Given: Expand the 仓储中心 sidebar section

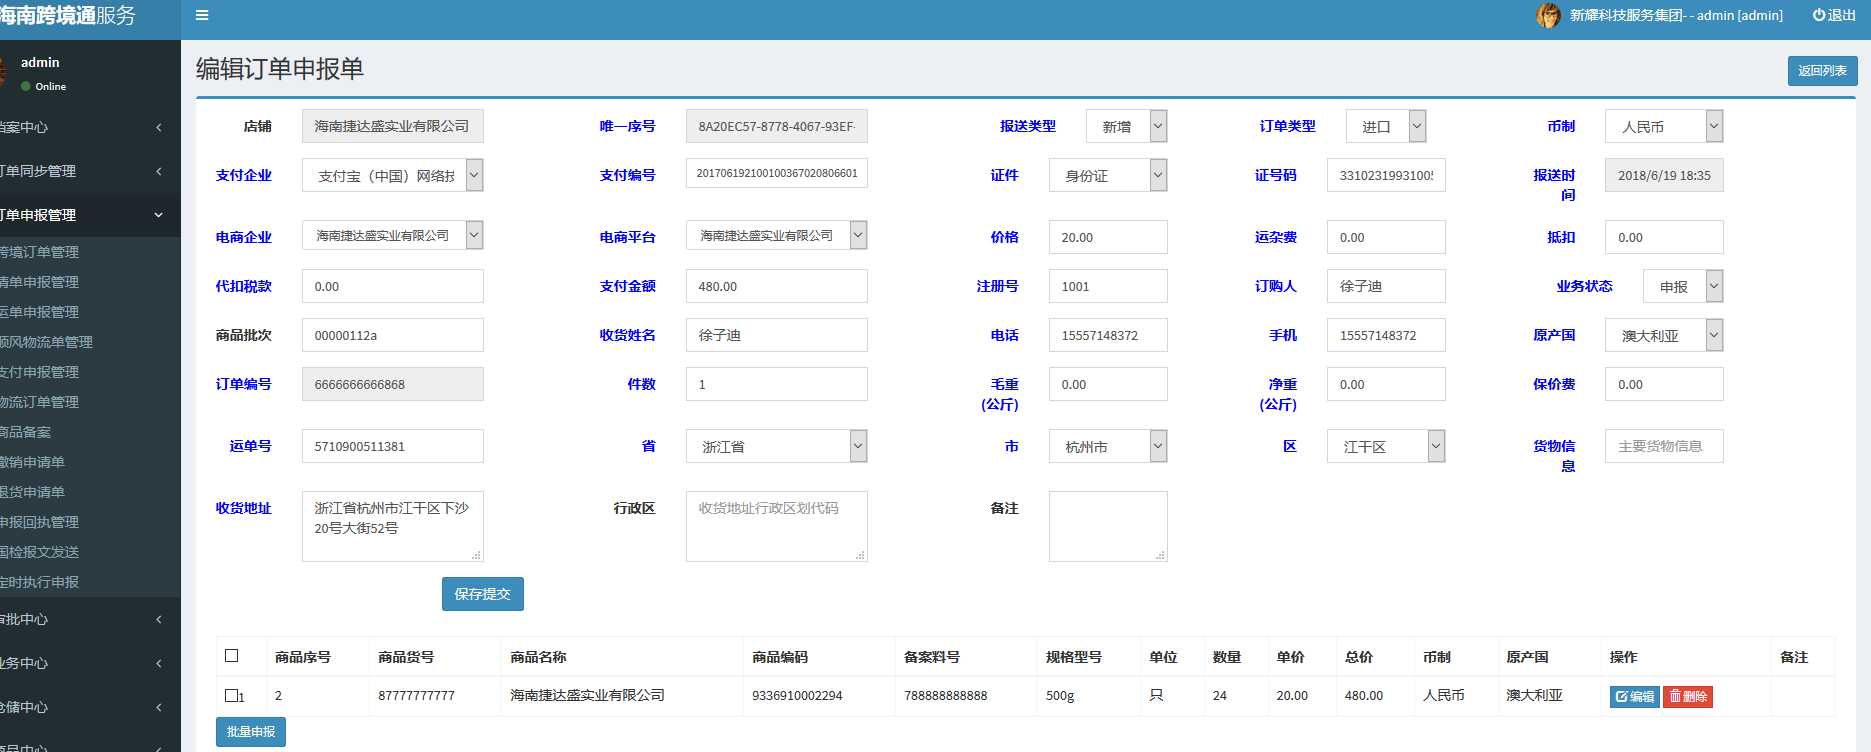Looking at the screenshot, I should tap(90, 707).
